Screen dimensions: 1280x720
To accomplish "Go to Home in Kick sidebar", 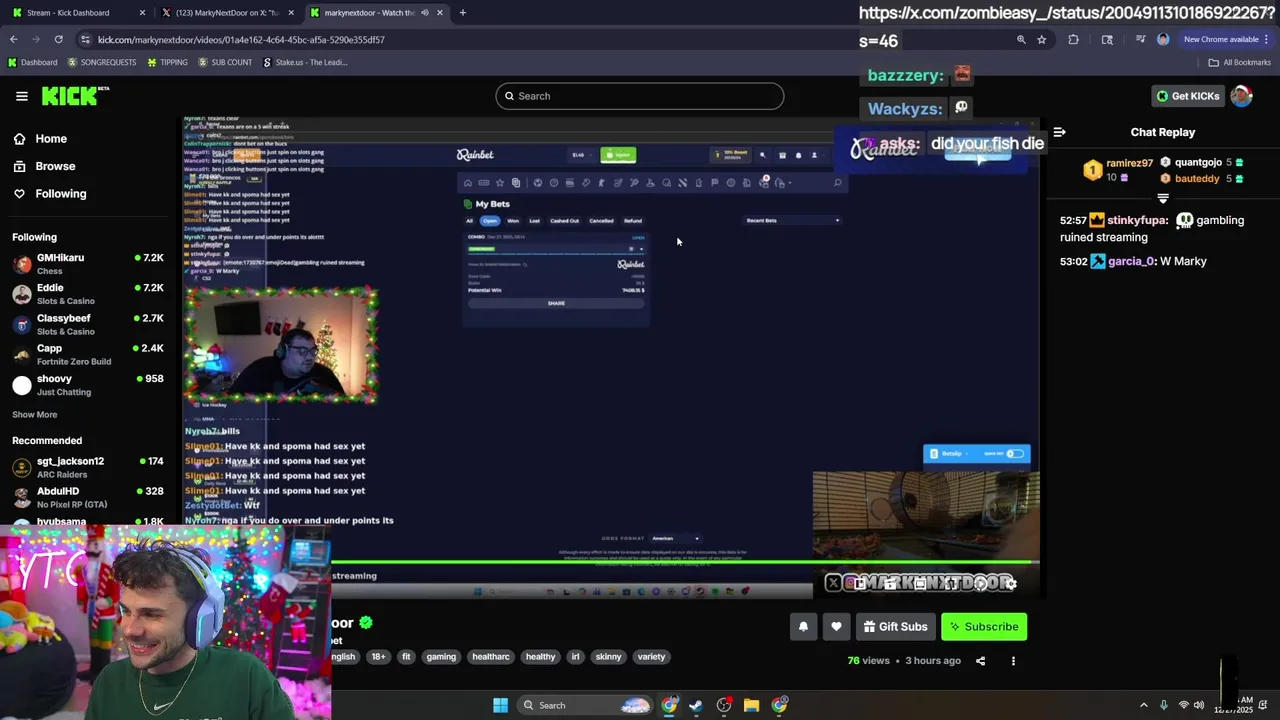I will coord(51,139).
